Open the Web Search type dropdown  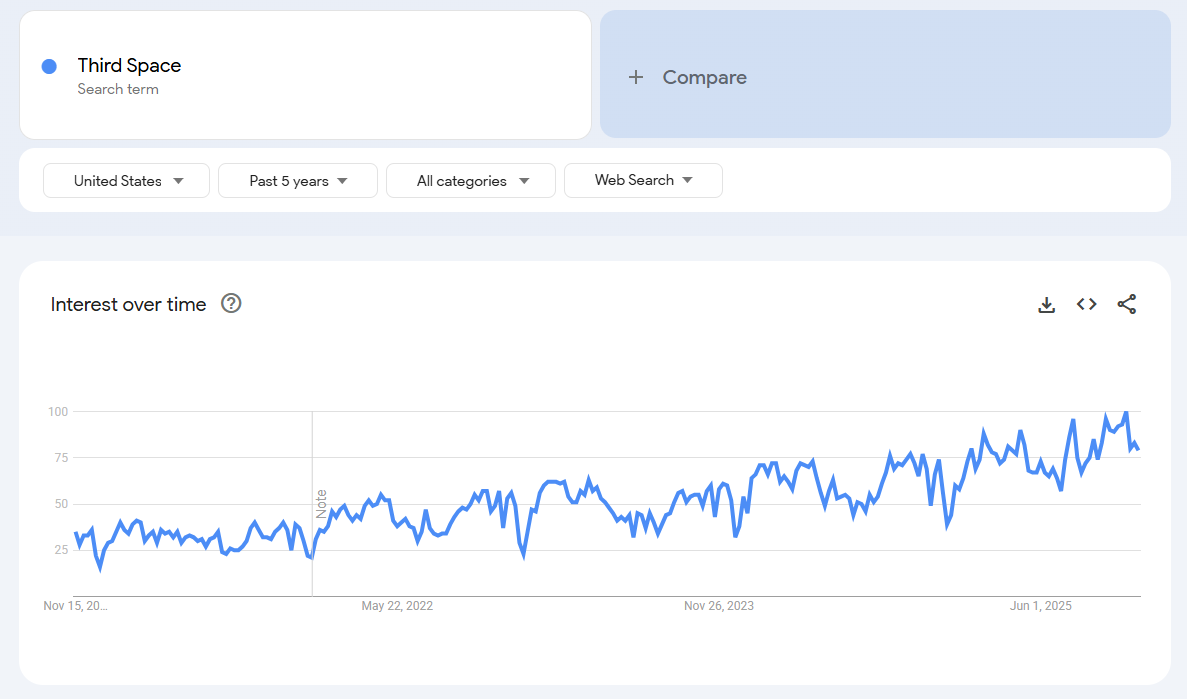pyautogui.click(x=643, y=180)
